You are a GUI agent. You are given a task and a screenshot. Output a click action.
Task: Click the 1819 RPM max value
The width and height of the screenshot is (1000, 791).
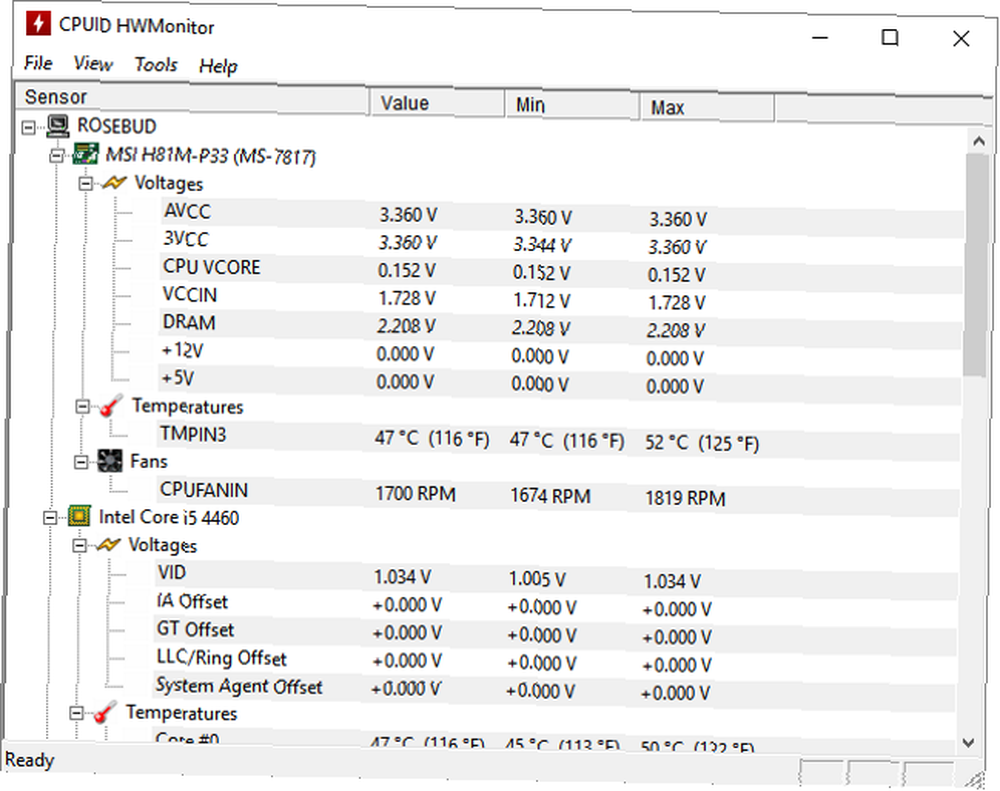tap(686, 498)
